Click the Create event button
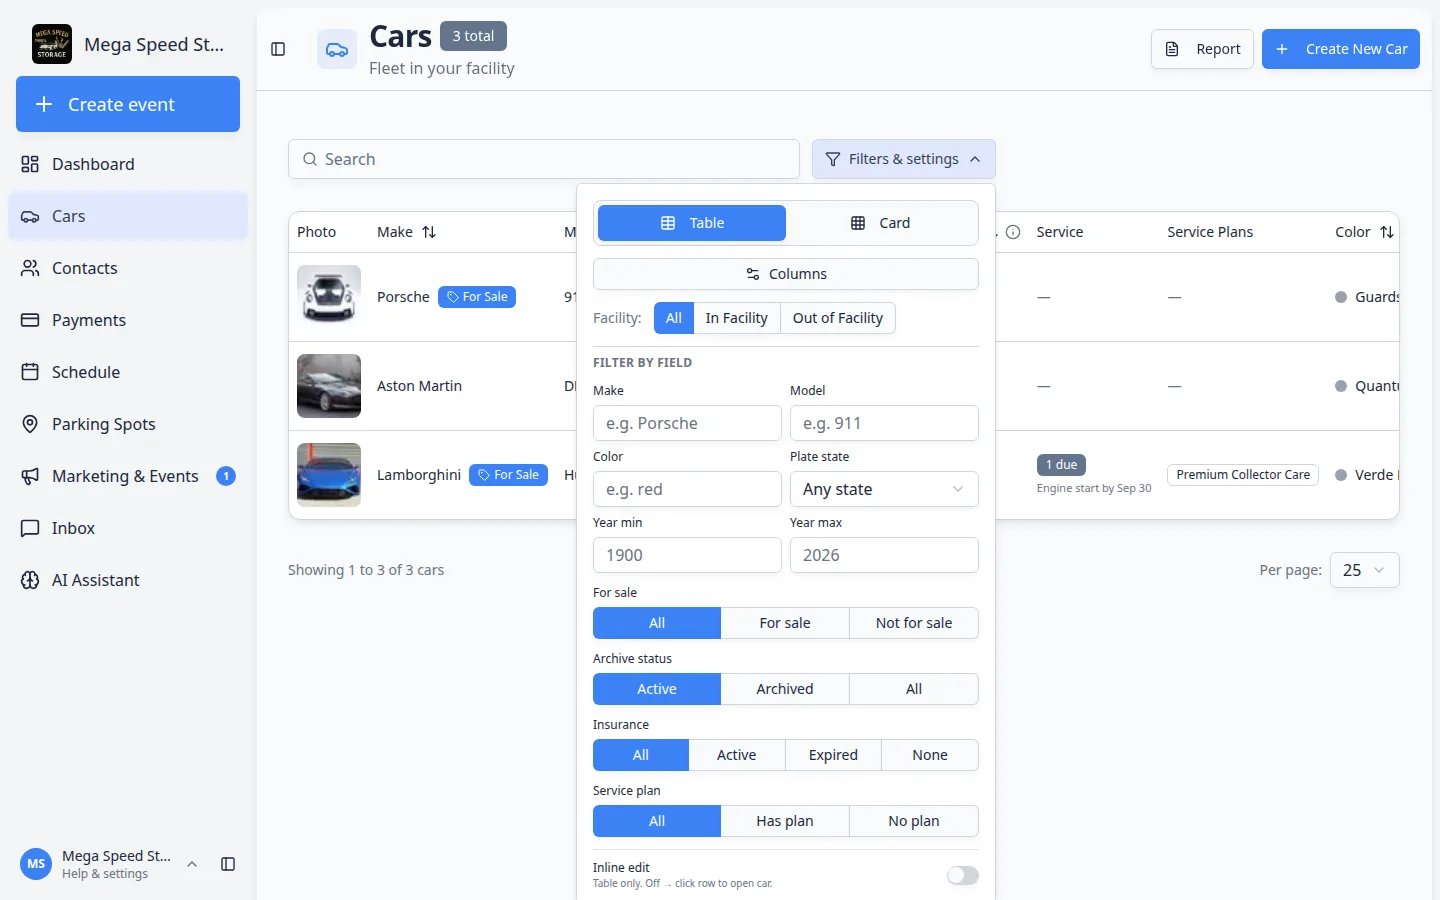This screenshot has height=900, width=1440. [x=128, y=104]
